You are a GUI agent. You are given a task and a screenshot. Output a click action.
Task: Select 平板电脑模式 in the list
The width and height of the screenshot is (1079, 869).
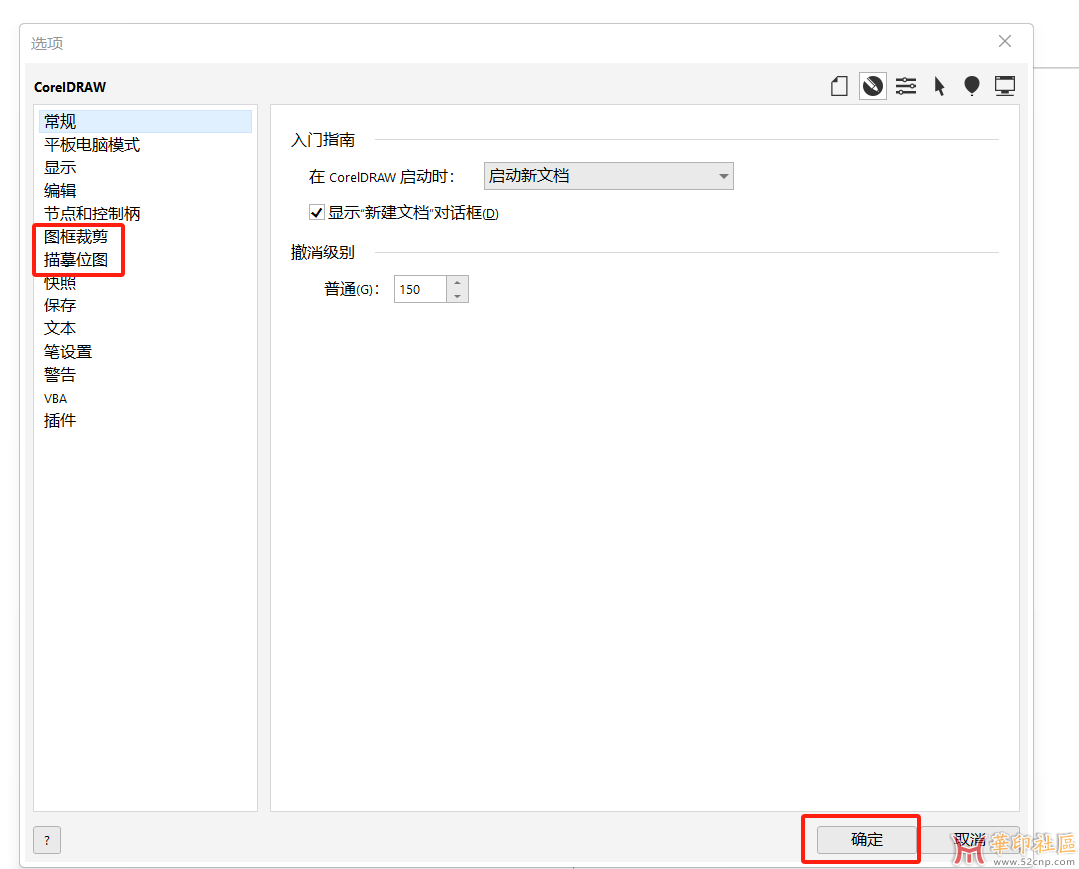coord(92,144)
